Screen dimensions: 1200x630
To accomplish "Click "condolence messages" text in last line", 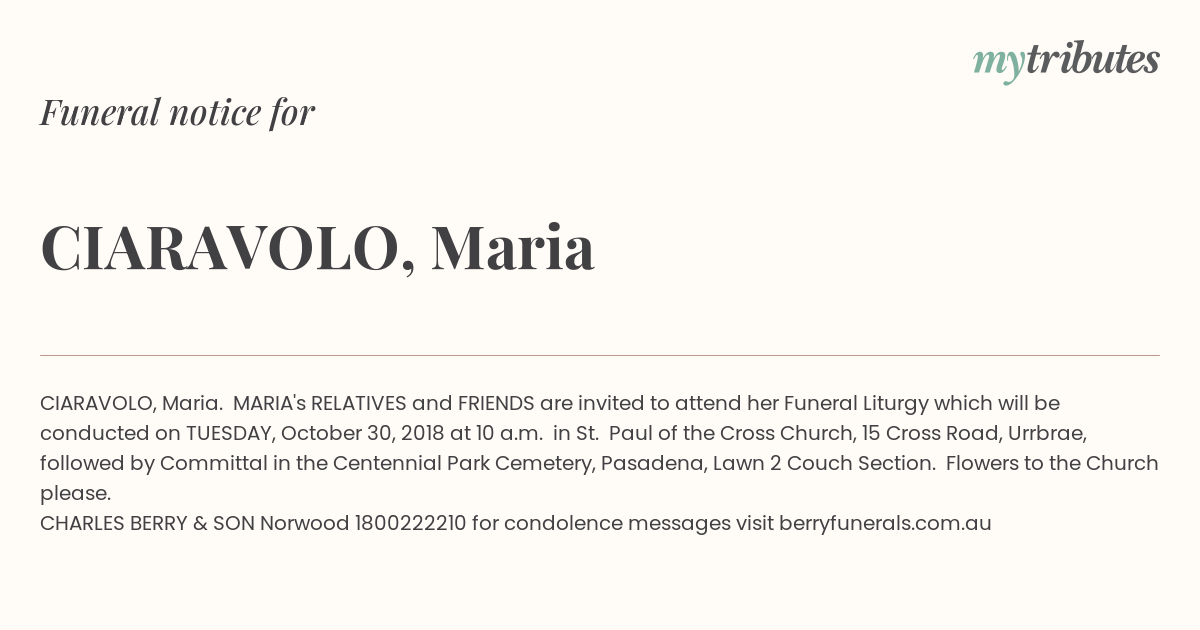I will pos(617,523).
